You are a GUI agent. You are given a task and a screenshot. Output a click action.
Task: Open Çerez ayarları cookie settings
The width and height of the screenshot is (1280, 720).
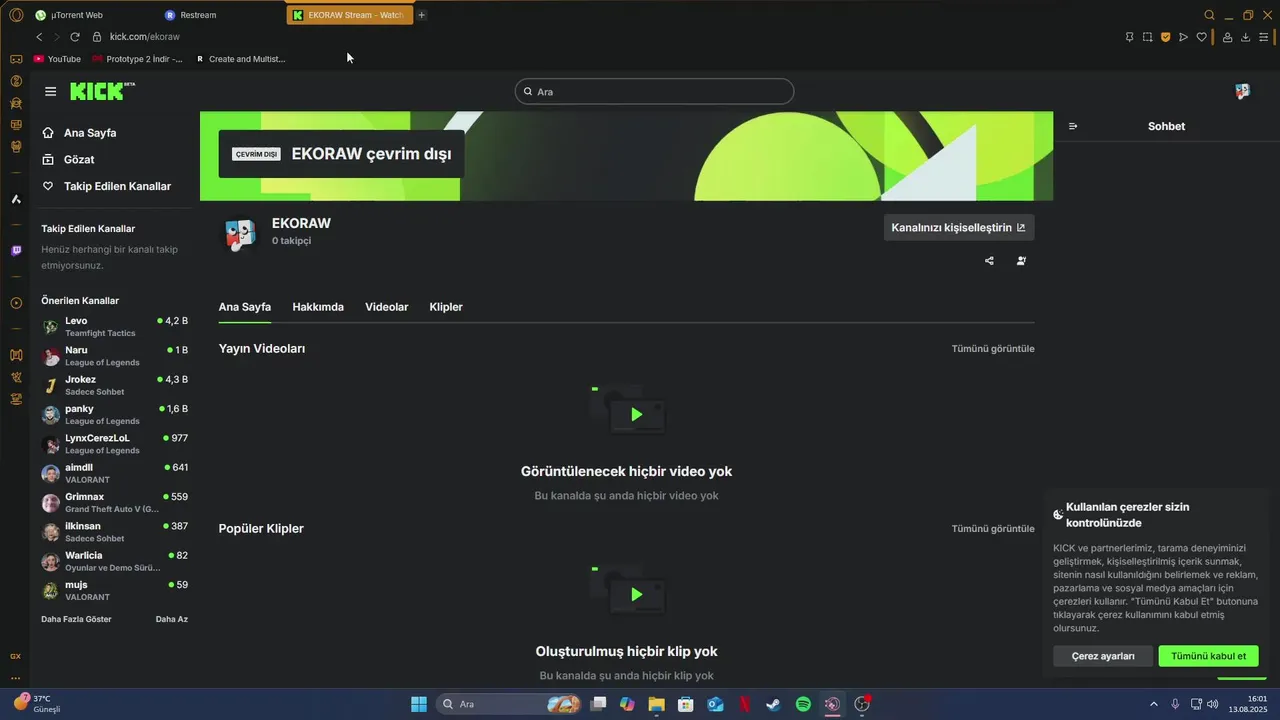tap(1103, 656)
